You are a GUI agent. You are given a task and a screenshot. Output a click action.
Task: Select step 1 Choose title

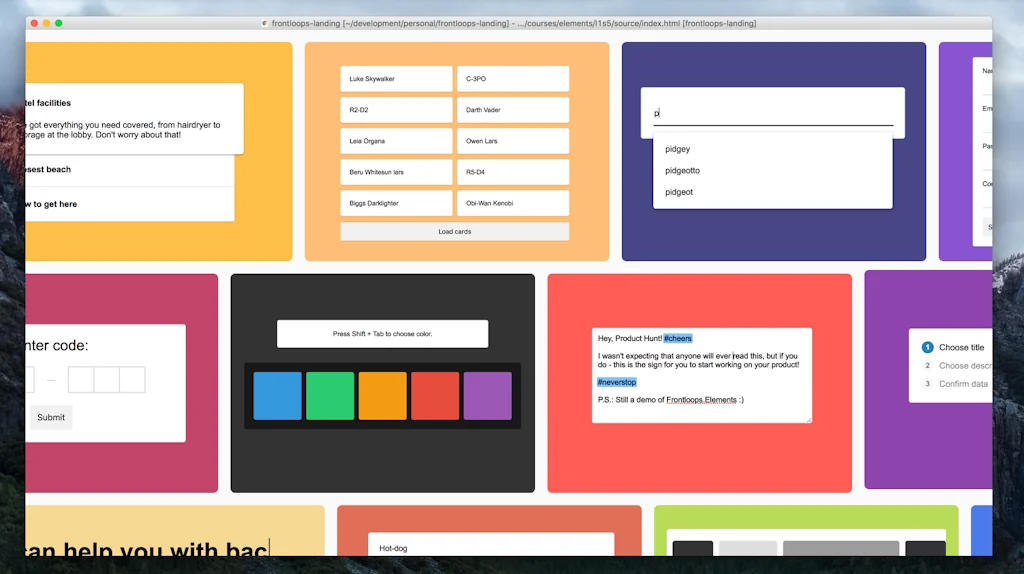coord(955,347)
